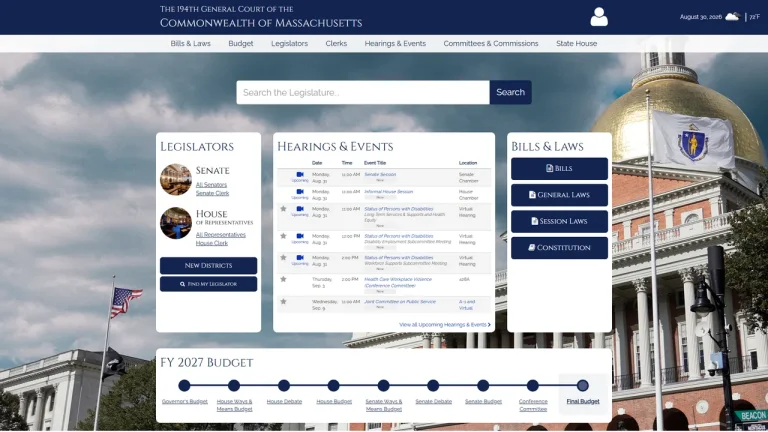
Task: Star the Disability Employment Subcommittee meeting
Action: pos(283,236)
